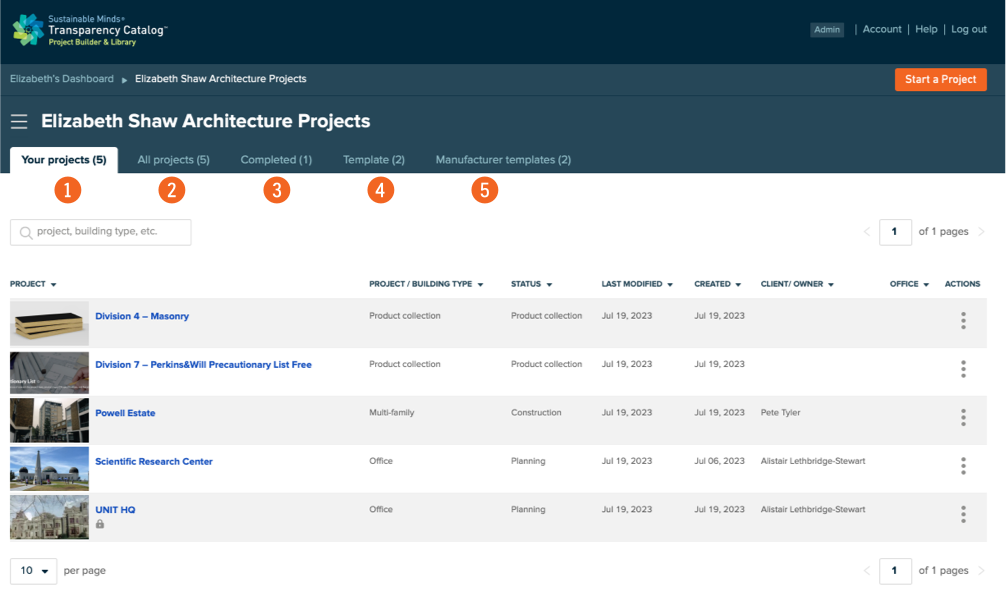Open the Completed (1) tab
The image size is (1006, 592).
(x=276, y=160)
